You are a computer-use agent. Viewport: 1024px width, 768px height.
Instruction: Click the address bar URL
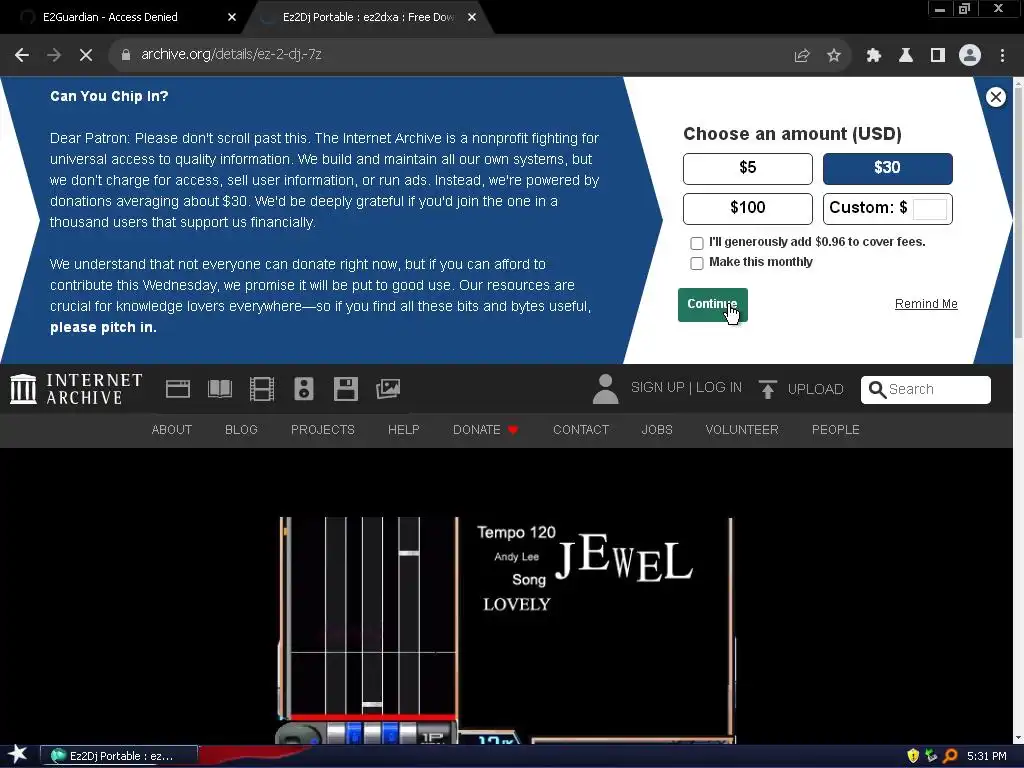(231, 55)
